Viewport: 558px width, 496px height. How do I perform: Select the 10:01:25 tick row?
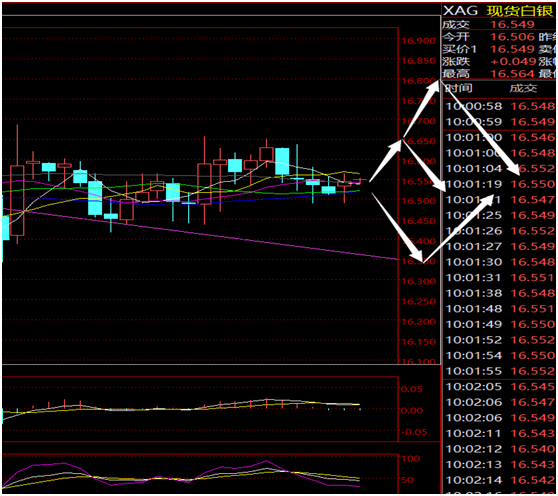(500, 215)
